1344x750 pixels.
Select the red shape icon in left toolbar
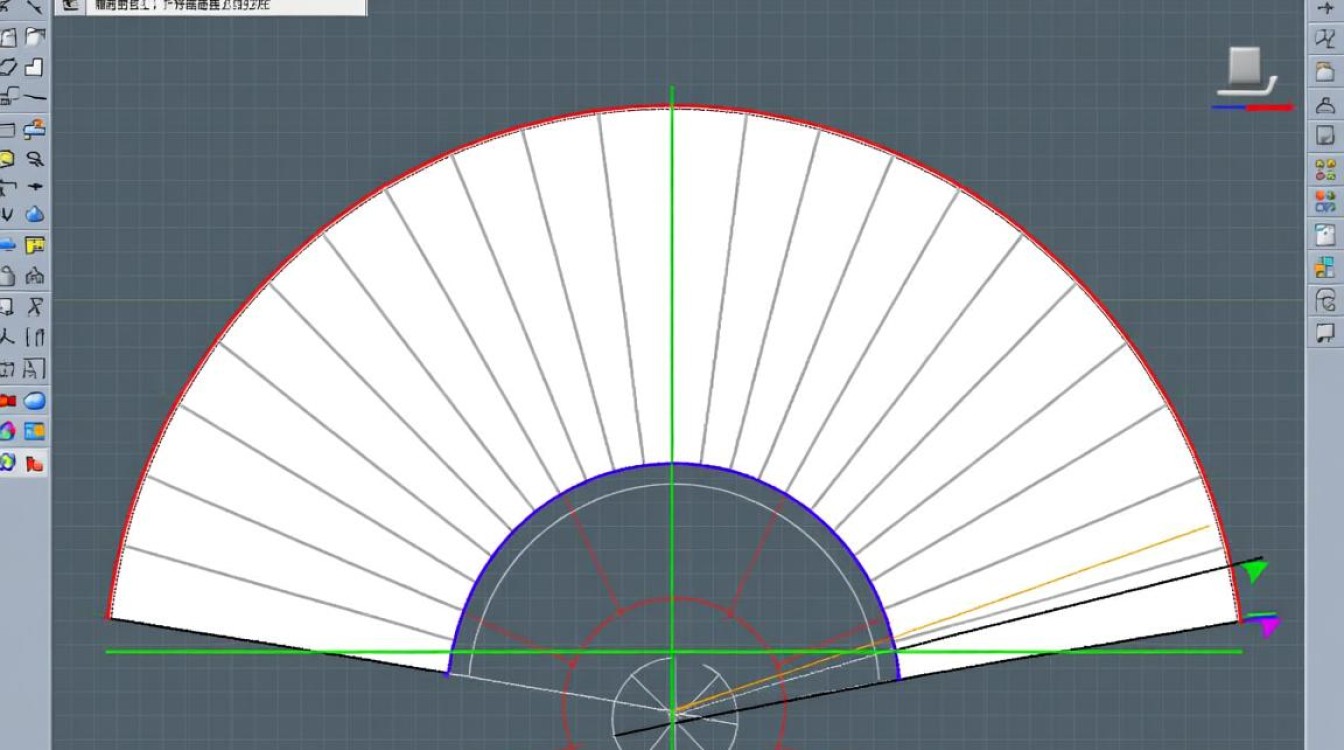pyautogui.click(x=7, y=401)
